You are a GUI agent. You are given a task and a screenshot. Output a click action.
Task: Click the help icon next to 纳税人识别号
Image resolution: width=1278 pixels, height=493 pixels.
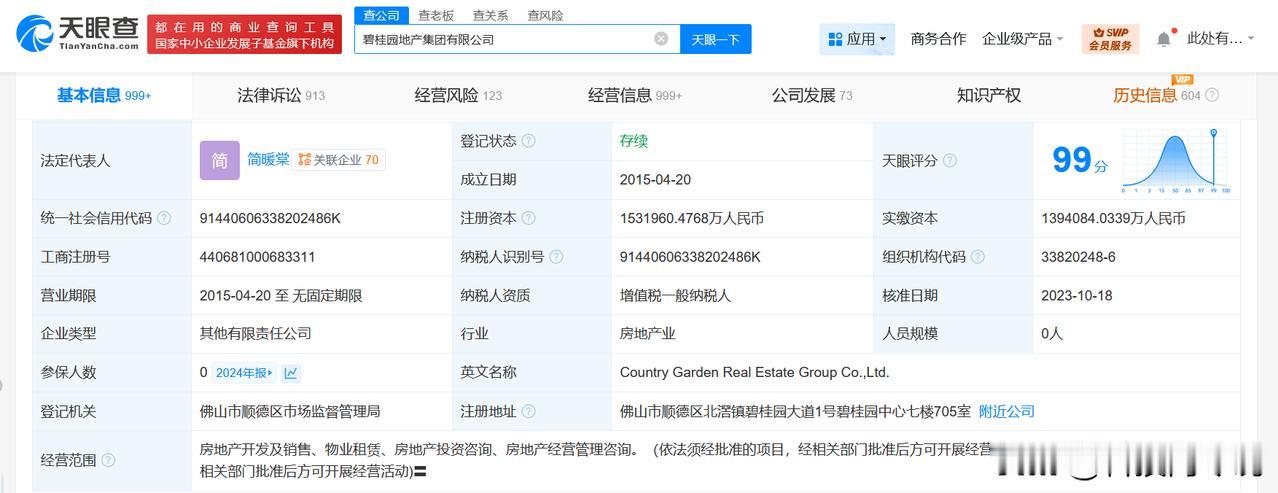pyautogui.click(x=556, y=257)
